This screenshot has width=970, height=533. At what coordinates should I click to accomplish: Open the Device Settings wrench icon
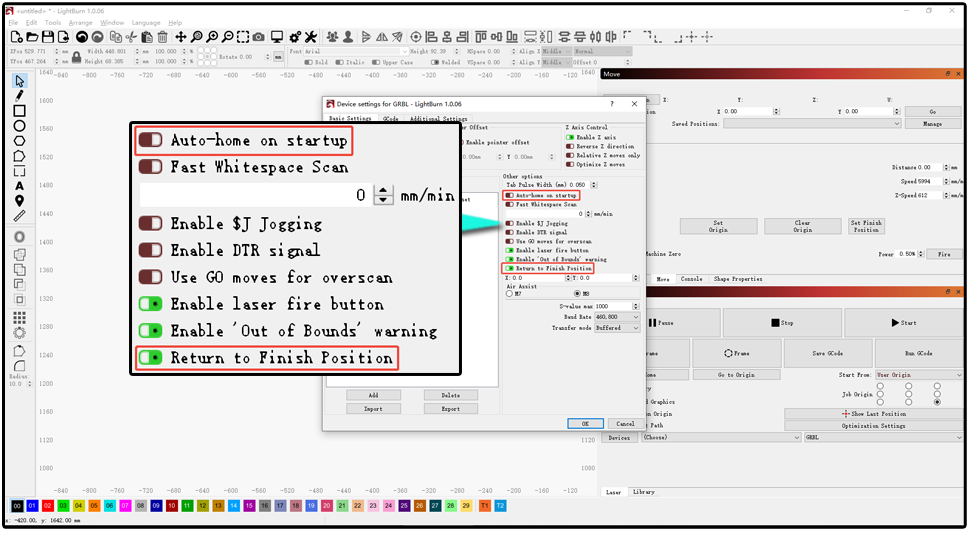(x=311, y=37)
